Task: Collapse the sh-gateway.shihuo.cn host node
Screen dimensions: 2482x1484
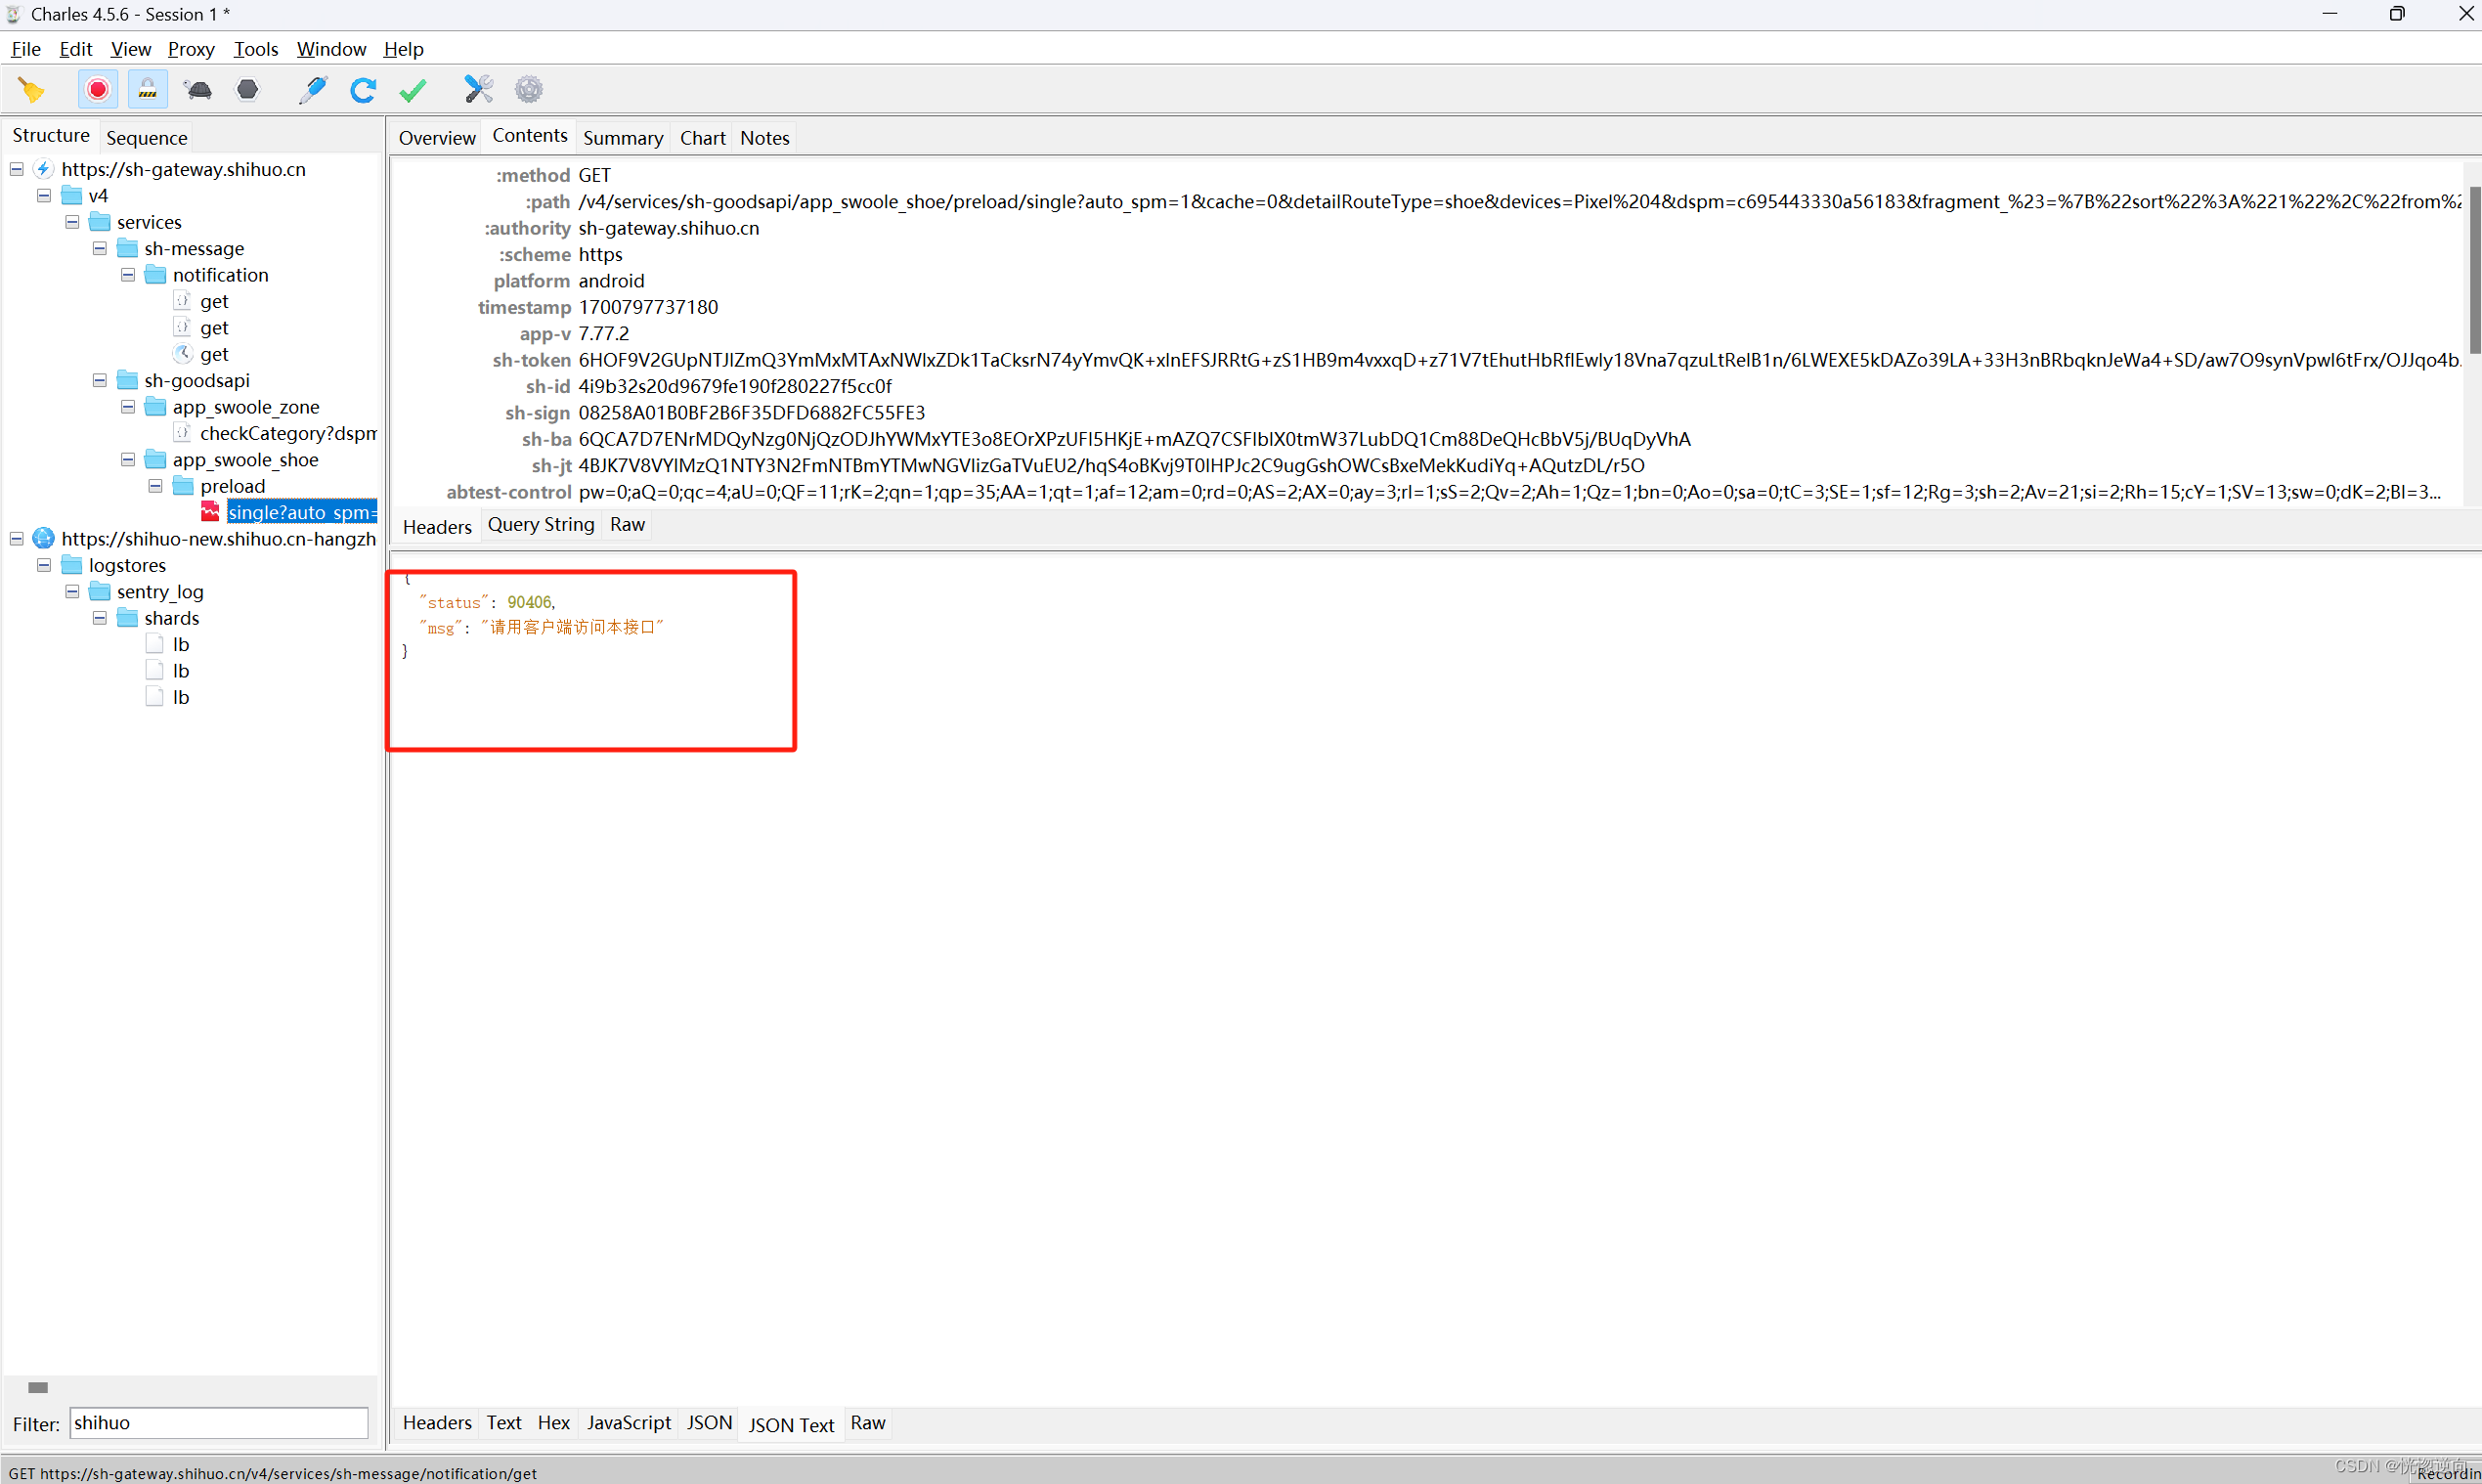Action: tap(17, 169)
